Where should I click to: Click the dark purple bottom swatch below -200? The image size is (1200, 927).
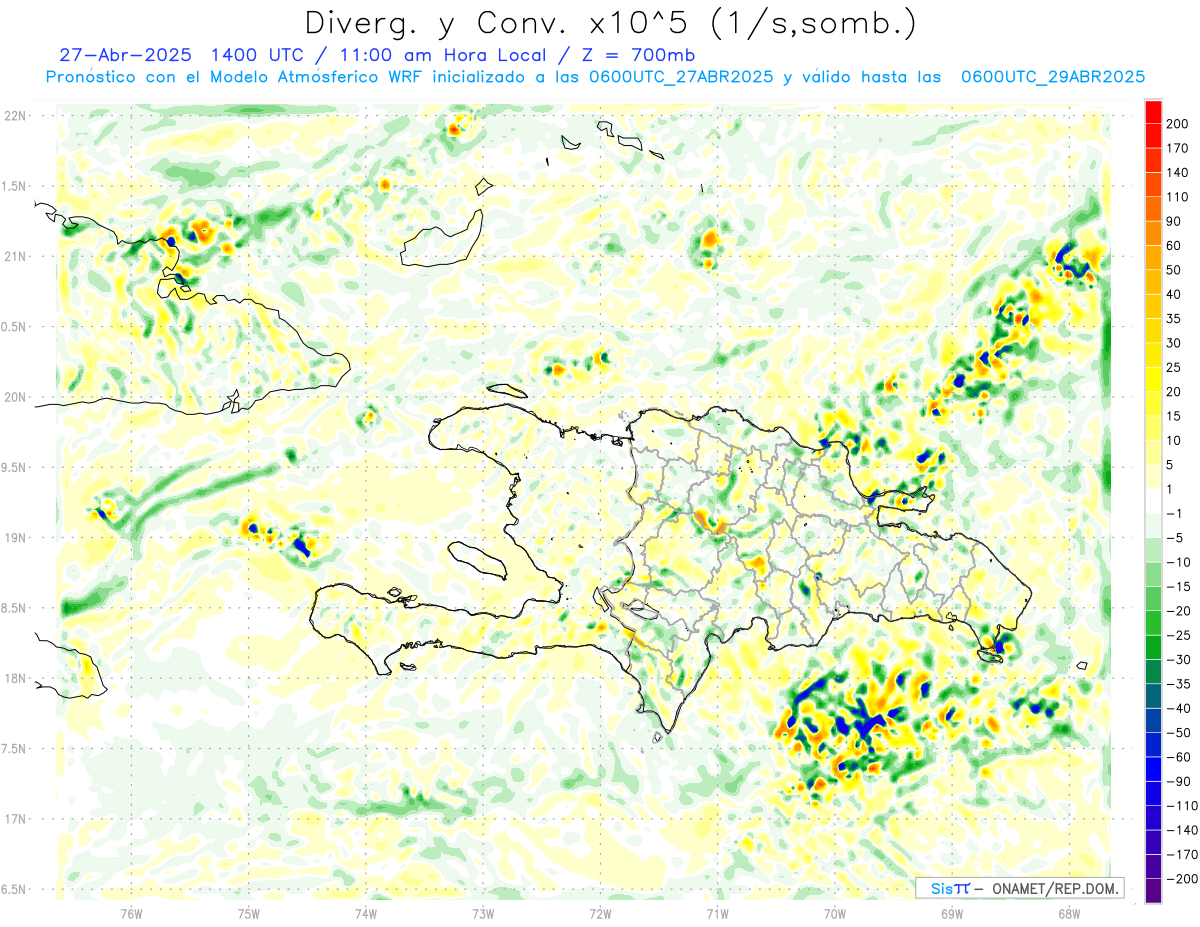tap(1153, 891)
